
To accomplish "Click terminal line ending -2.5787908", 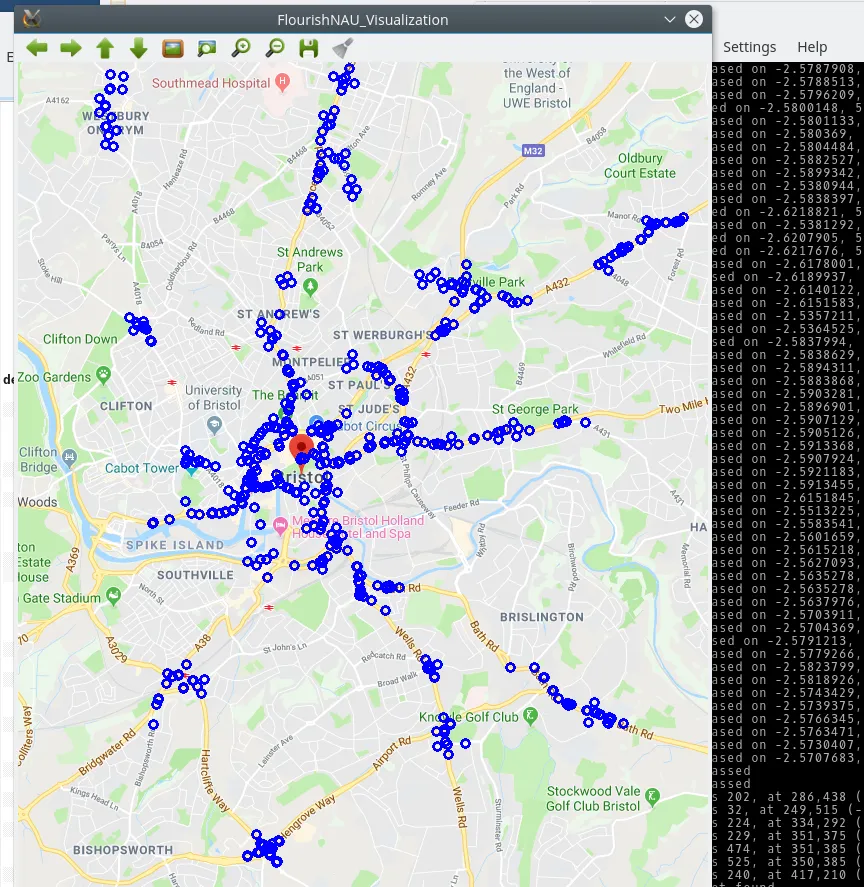I will (x=787, y=69).
